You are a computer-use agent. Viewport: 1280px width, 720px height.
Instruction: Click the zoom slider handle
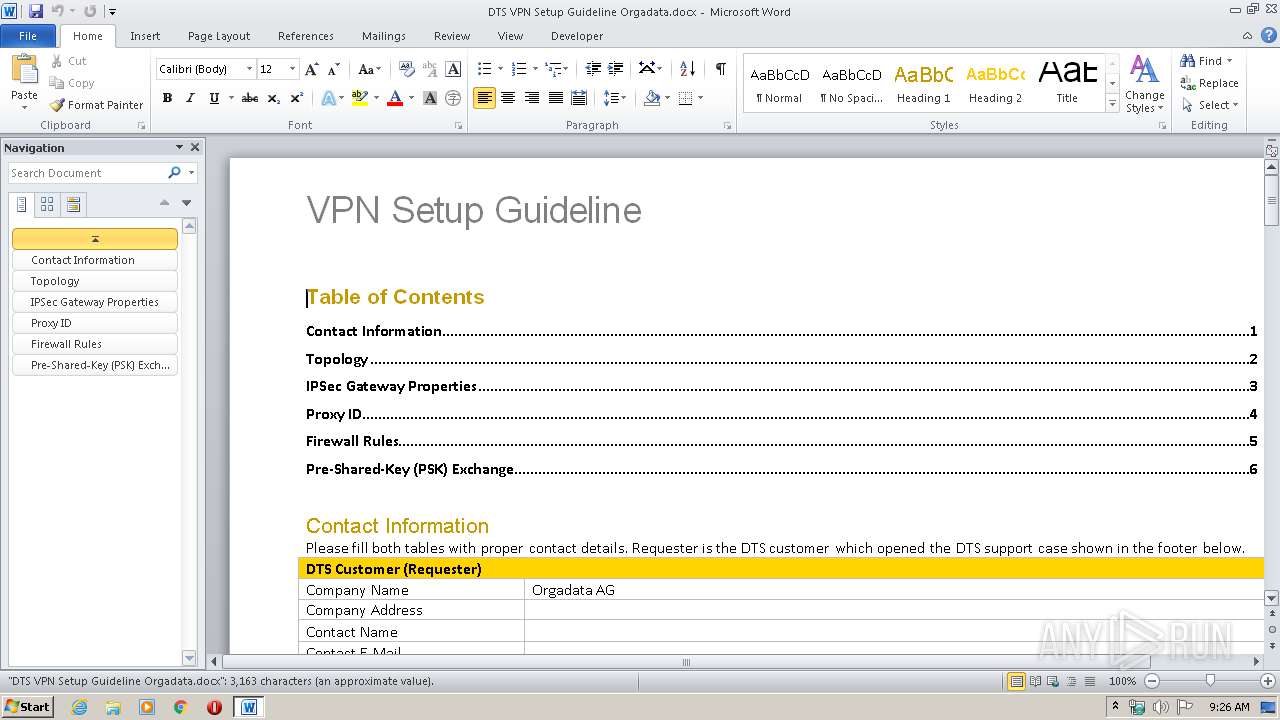pos(1210,681)
